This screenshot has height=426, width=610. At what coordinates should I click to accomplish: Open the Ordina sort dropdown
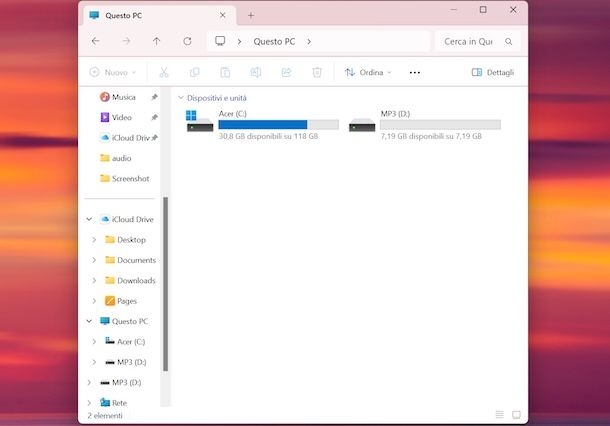click(368, 72)
